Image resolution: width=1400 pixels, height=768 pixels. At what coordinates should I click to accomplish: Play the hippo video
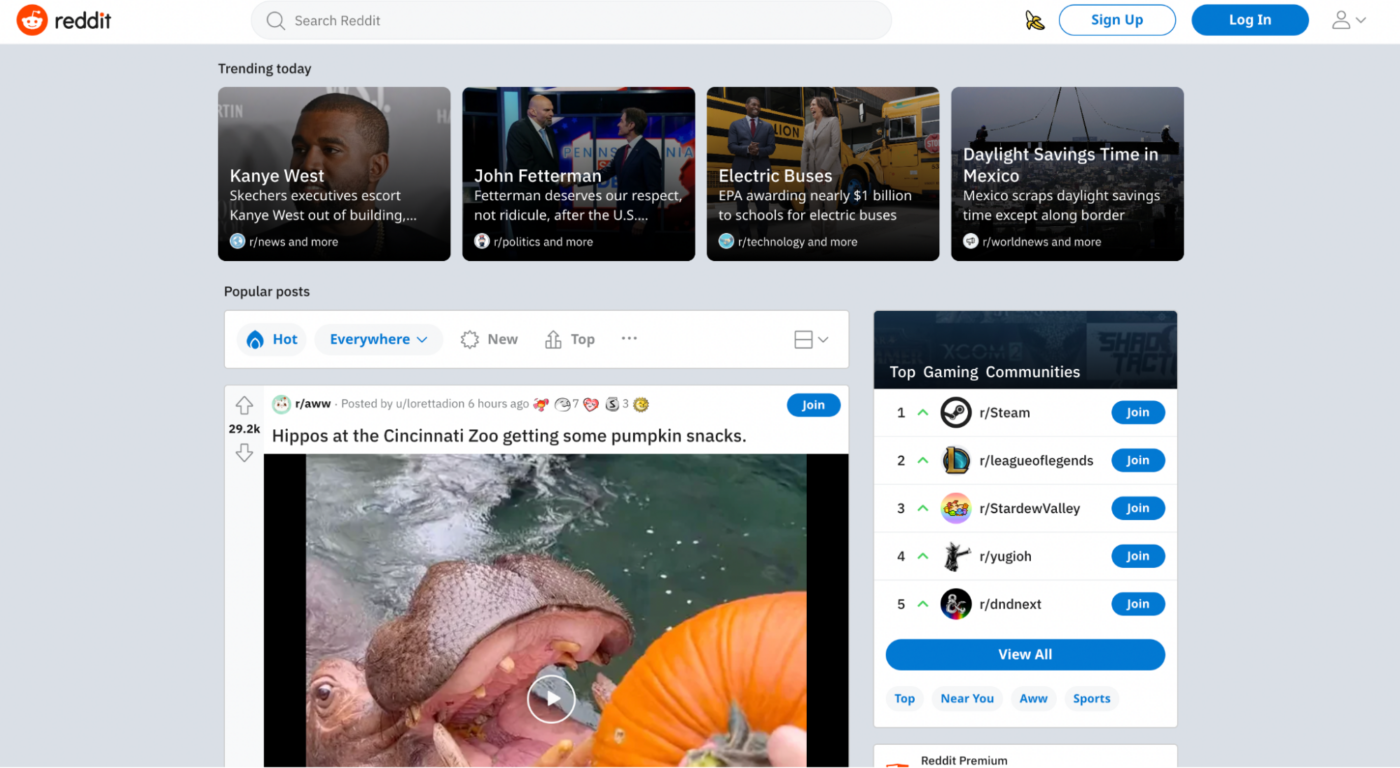551,698
